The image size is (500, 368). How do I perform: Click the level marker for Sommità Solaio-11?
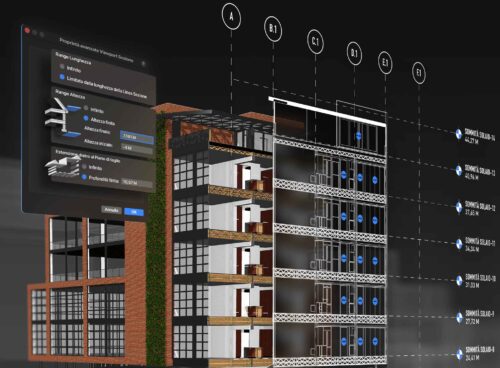pyautogui.click(x=460, y=244)
